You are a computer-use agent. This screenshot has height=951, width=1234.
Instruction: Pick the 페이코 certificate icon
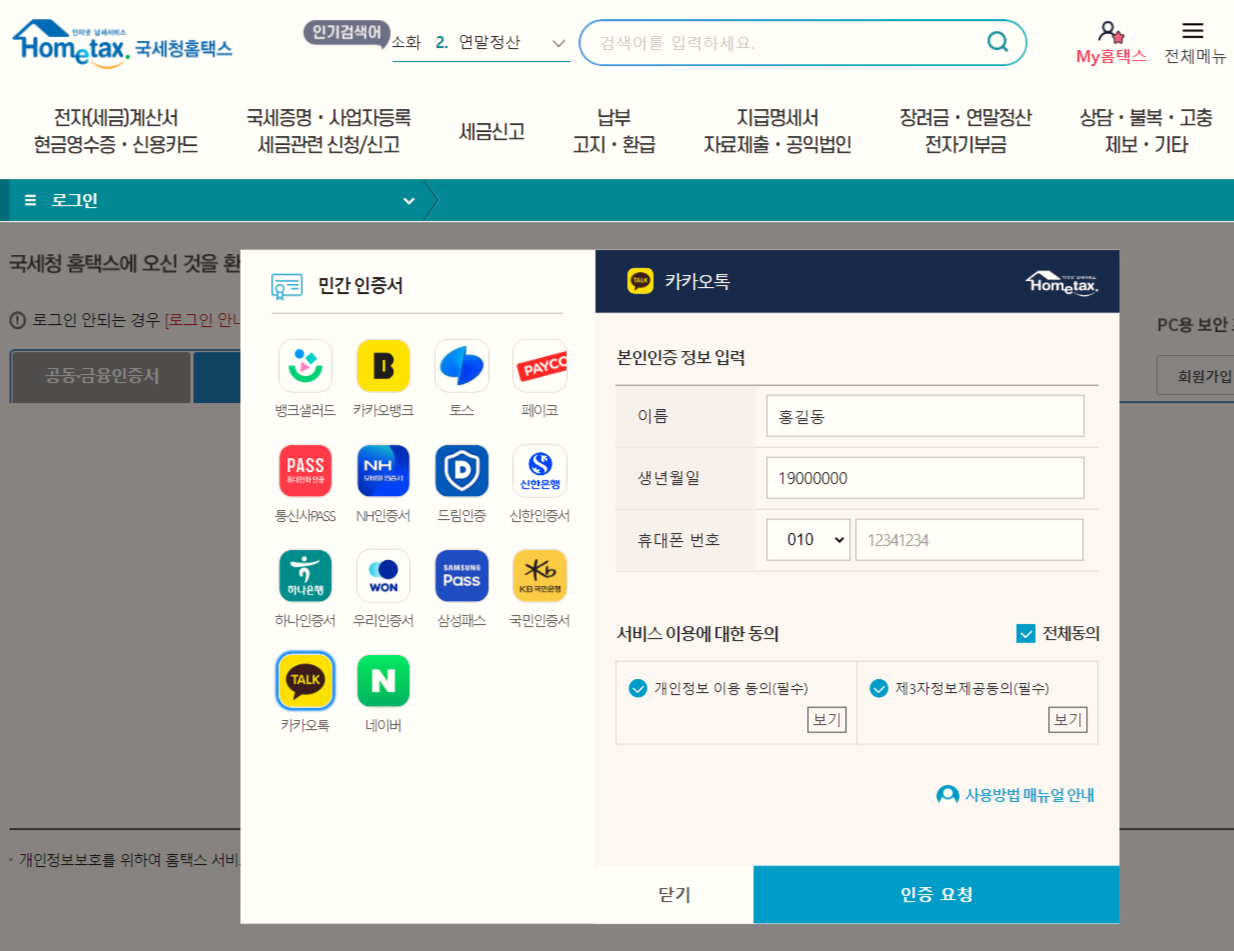540,366
